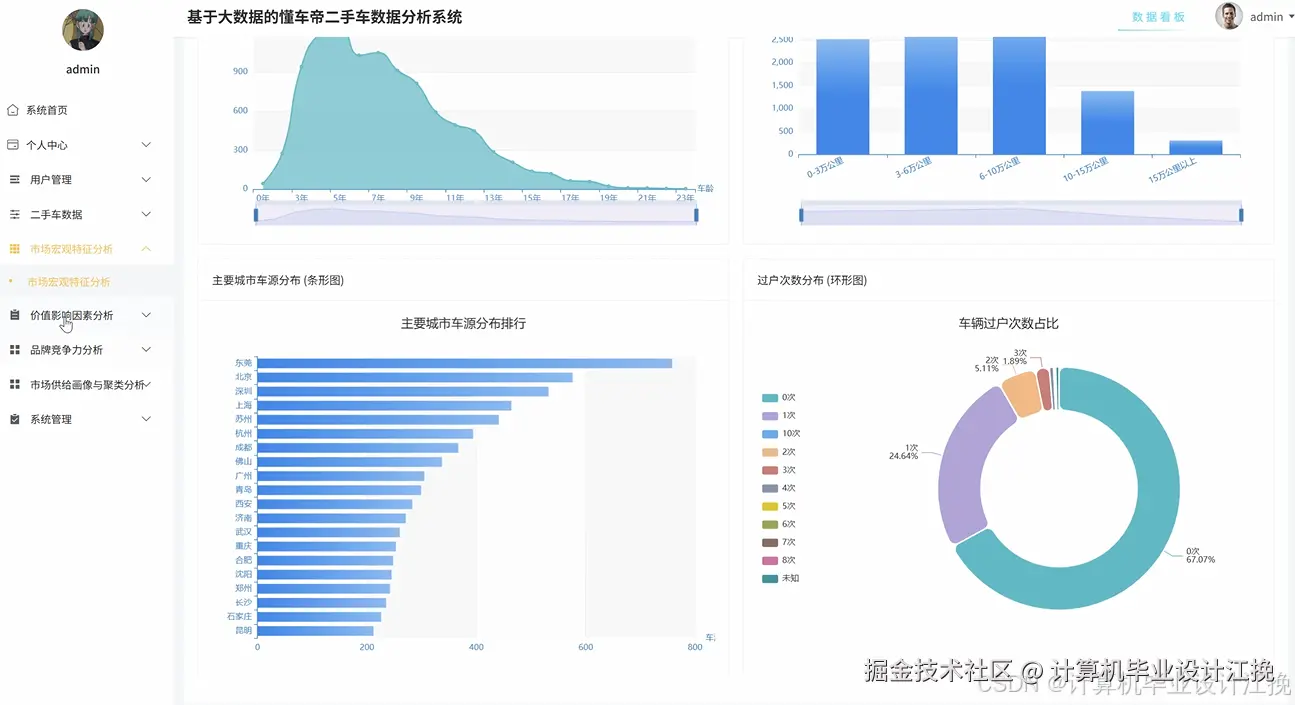Click the 价值影响因素分析 document icon

point(14,315)
